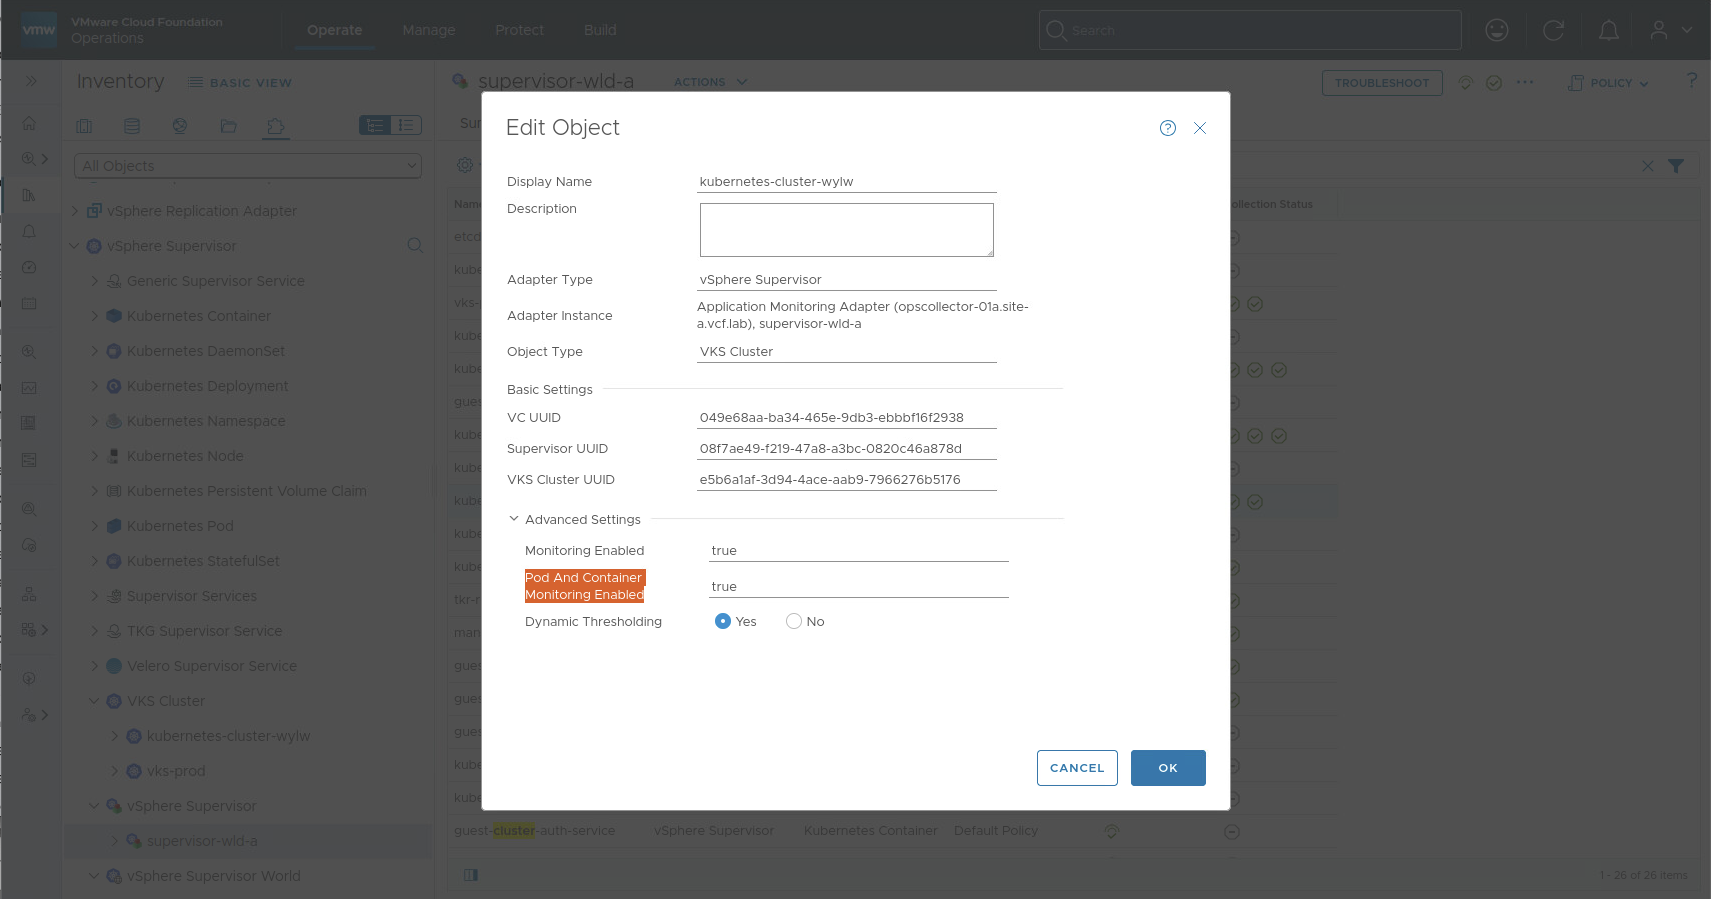The width and height of the screenshot is (1711, 899).
Task: Select Kubernetes StatefulSet tree item
Action: click(x=203, y=561)
